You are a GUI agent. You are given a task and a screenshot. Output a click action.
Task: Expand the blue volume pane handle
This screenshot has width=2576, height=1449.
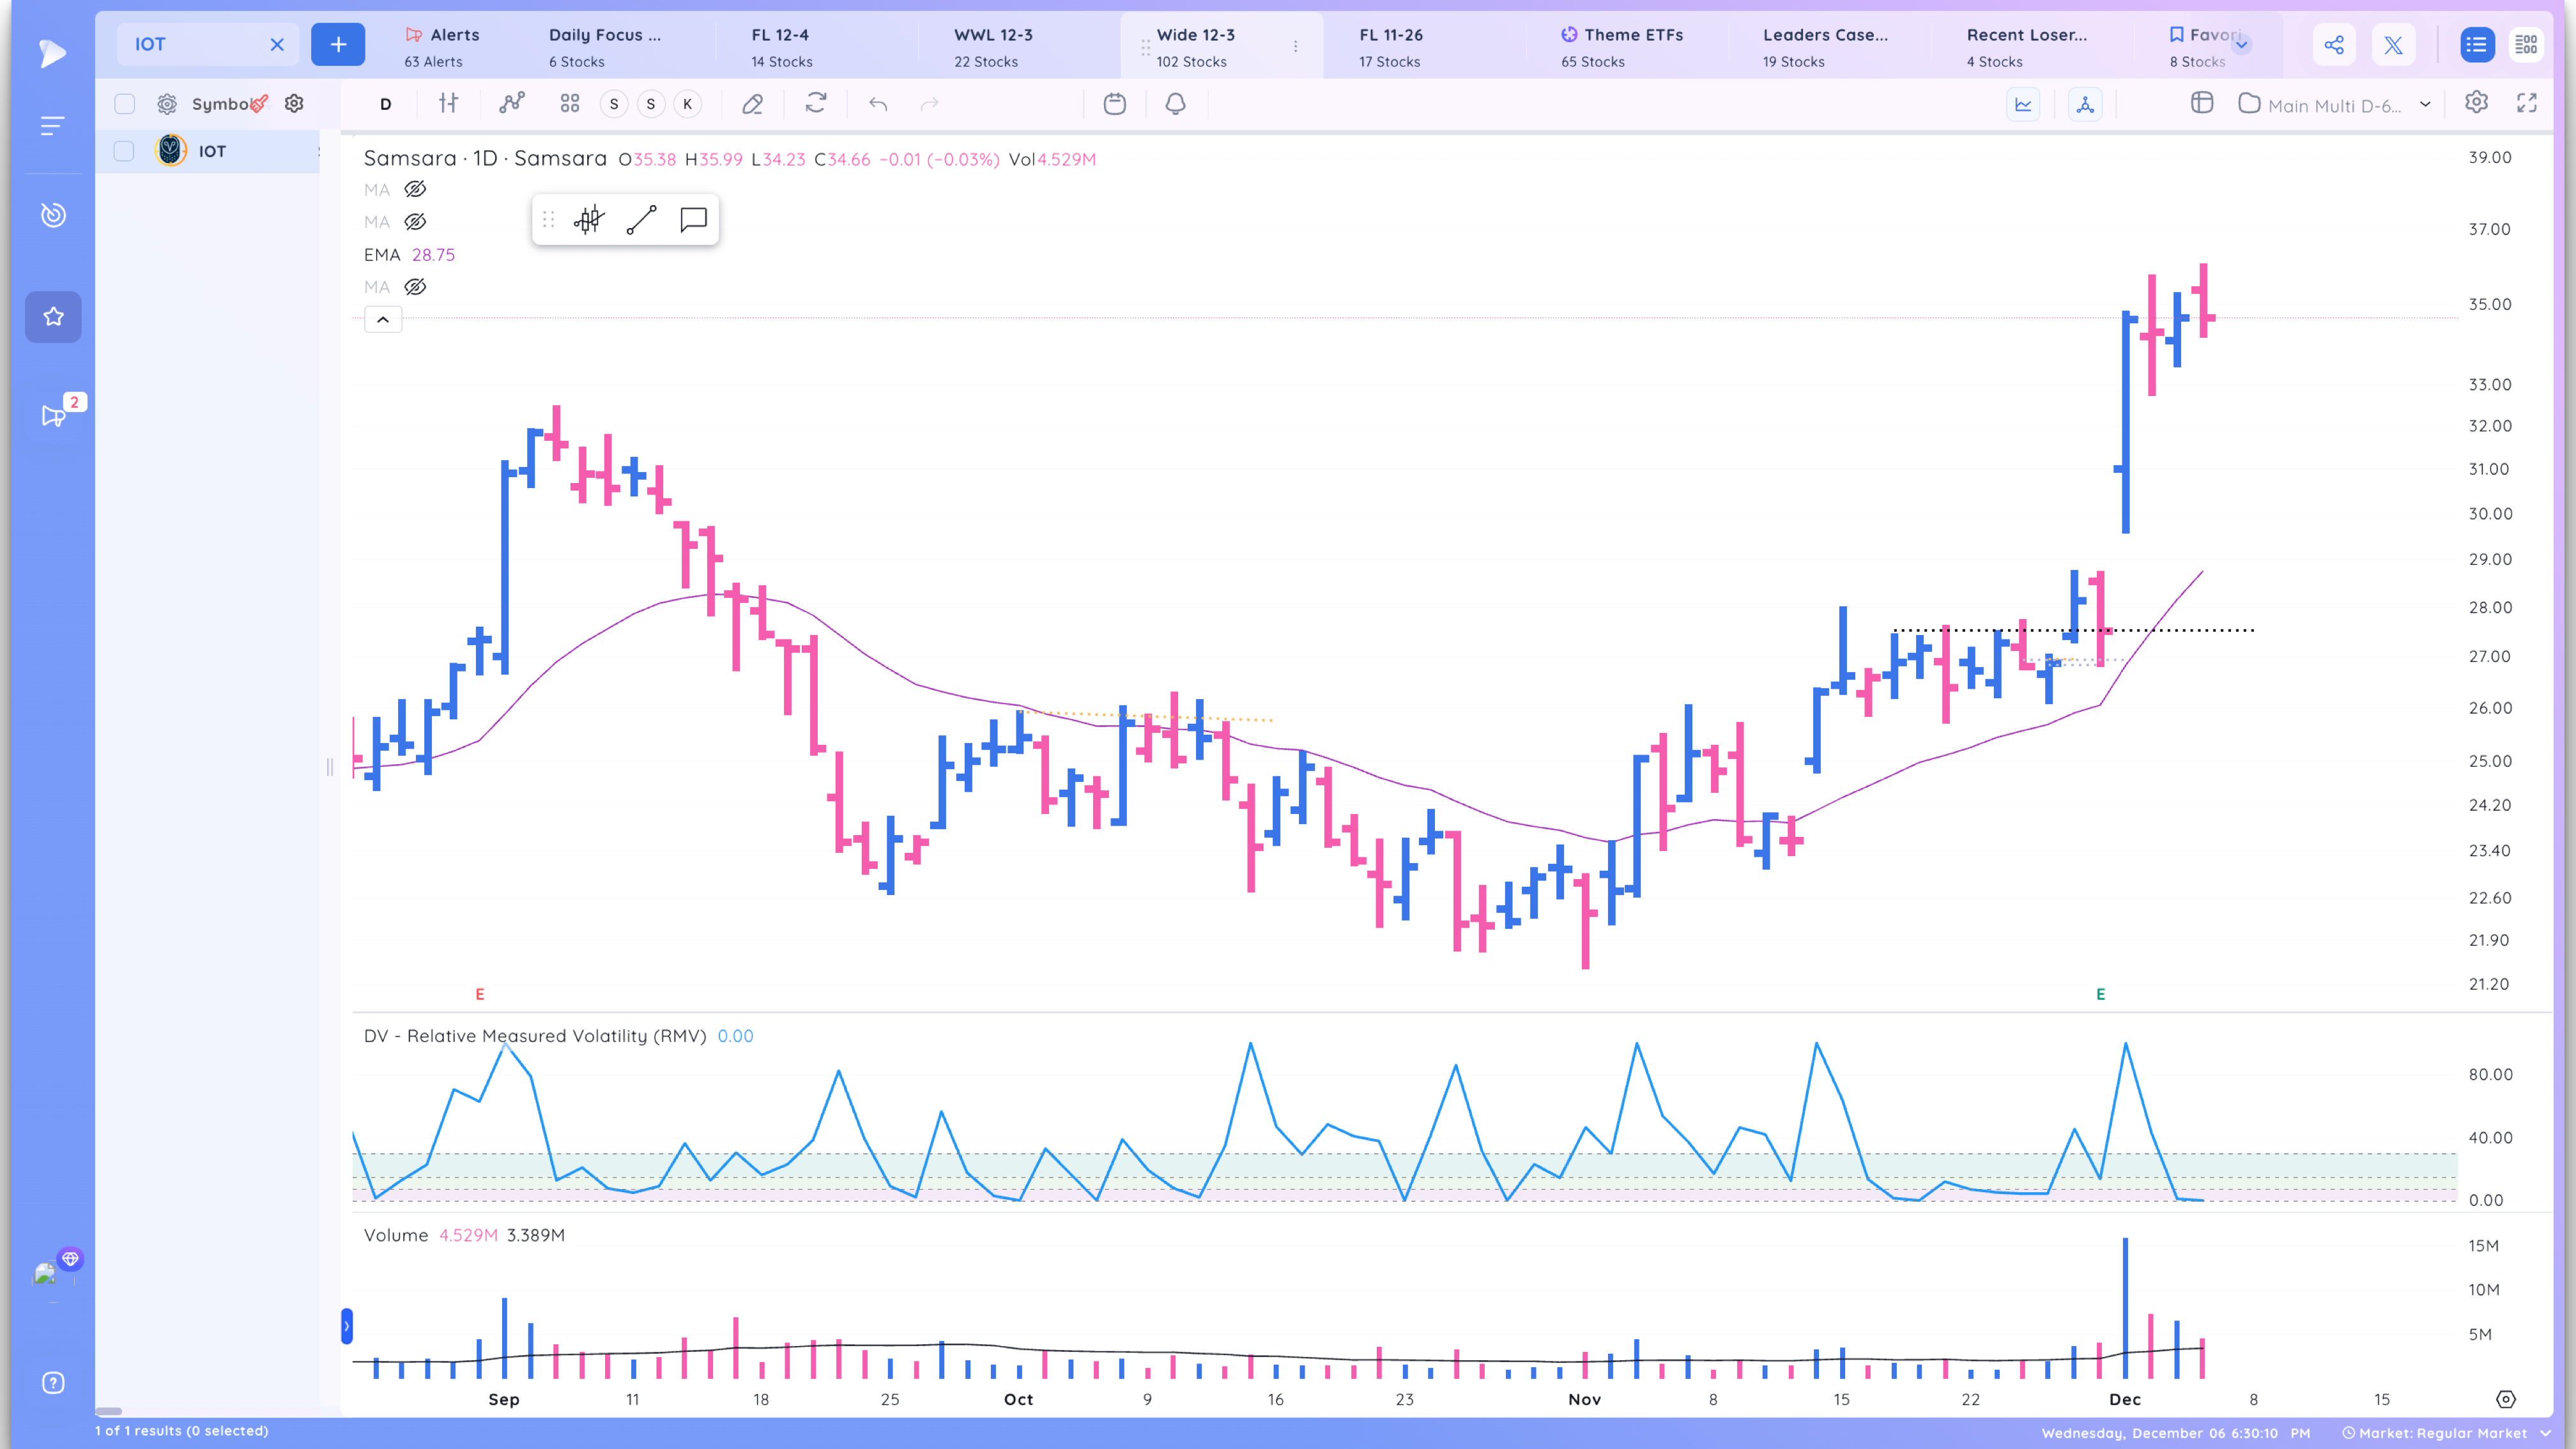click(x=347, y=1327)
